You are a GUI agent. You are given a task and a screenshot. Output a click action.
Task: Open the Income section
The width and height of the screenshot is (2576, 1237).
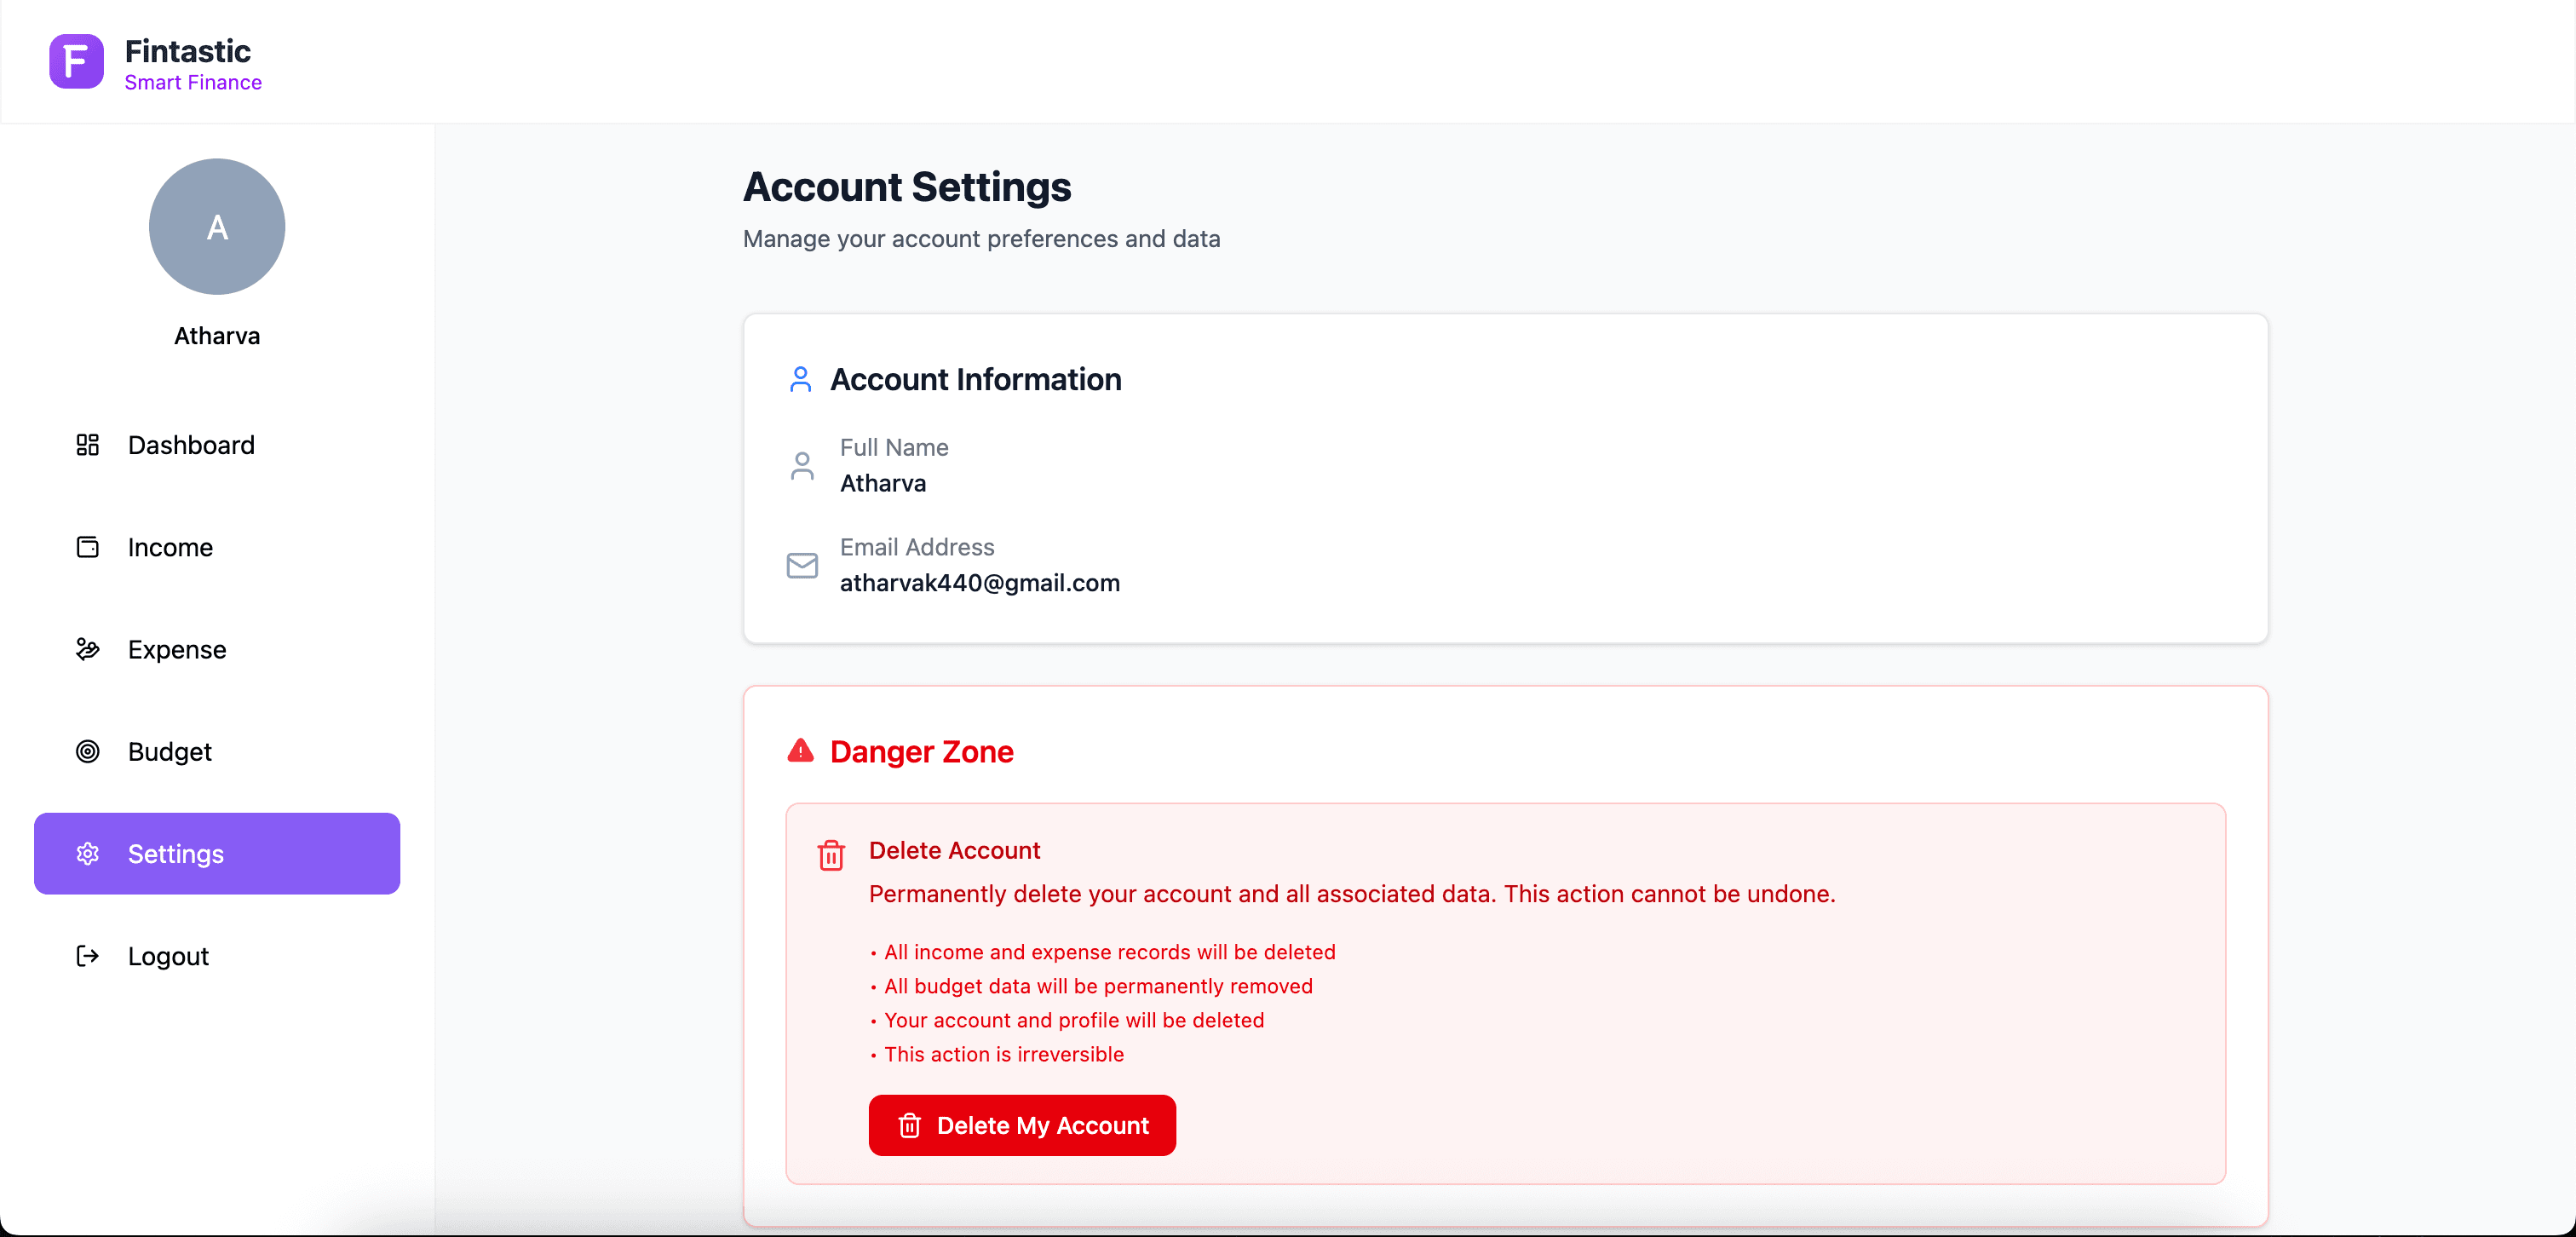[x=170, y=548]
